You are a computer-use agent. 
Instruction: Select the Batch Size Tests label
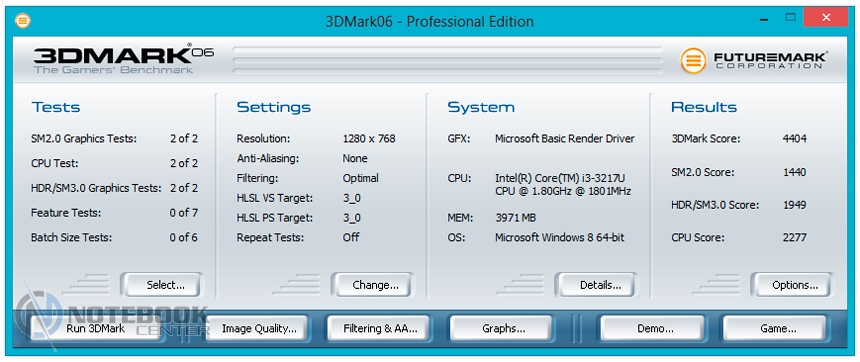click(71, 237)
